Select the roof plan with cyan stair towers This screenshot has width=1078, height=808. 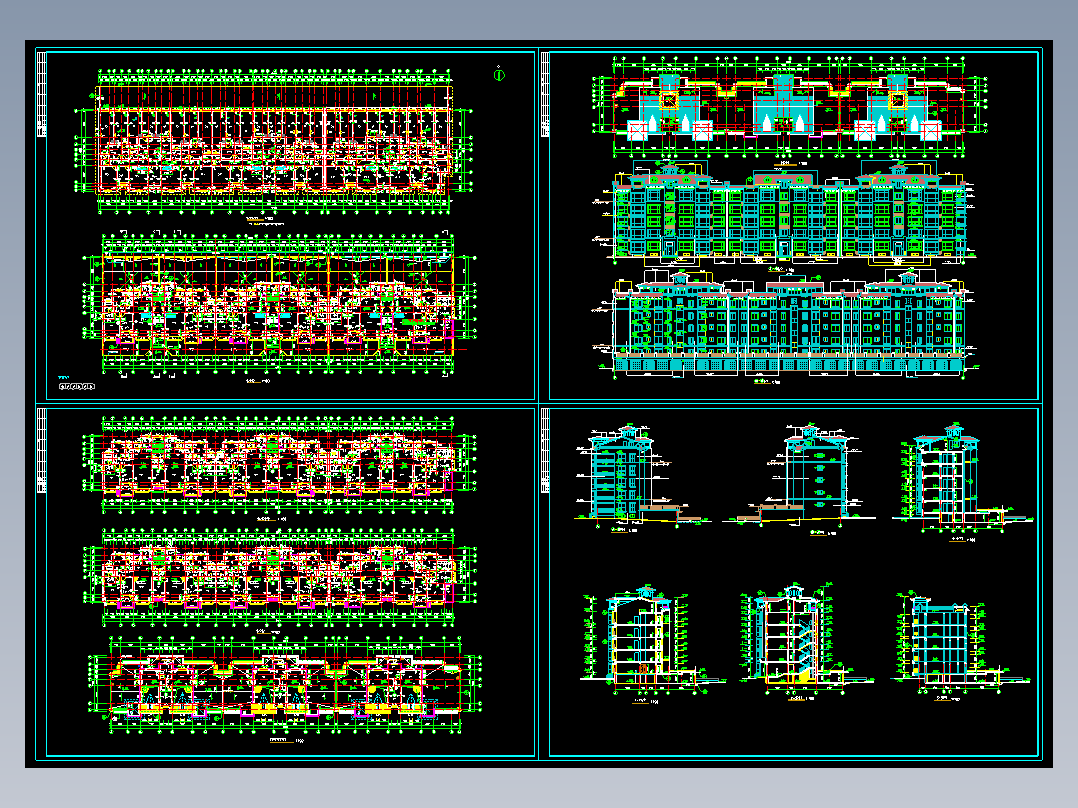click(x=791, y=108)
